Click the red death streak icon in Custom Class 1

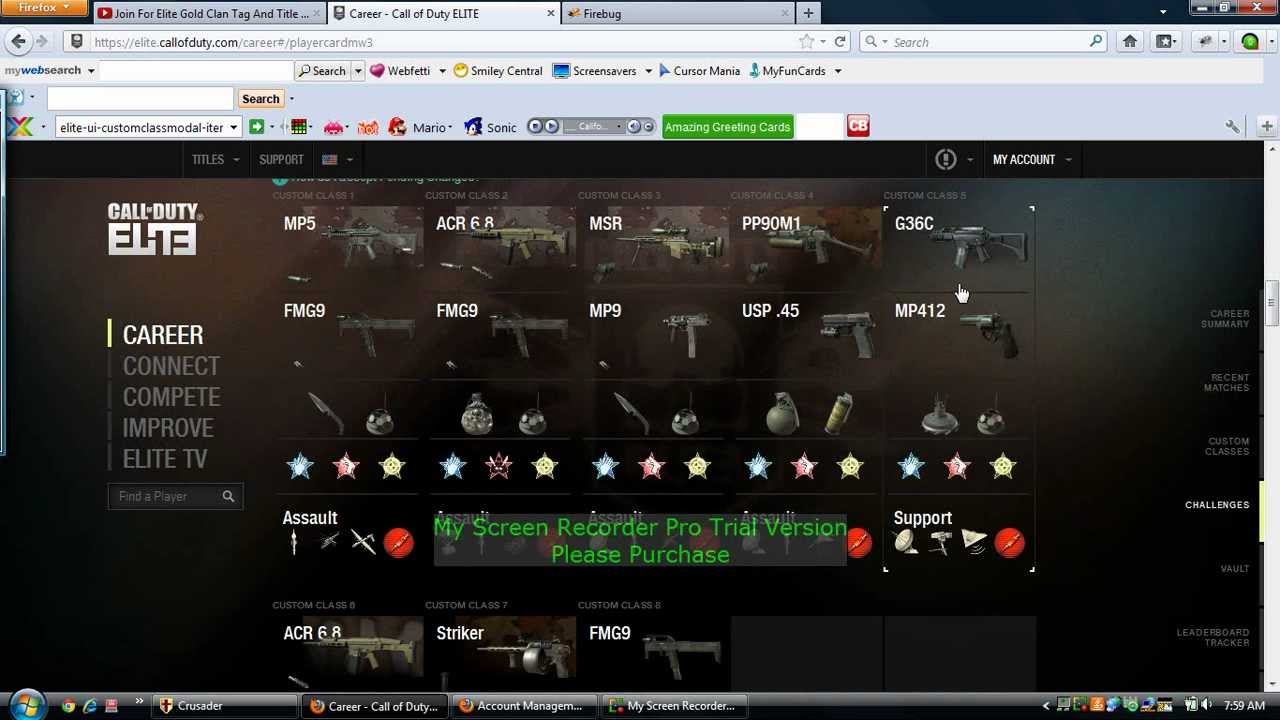click(x=398, y=543)
